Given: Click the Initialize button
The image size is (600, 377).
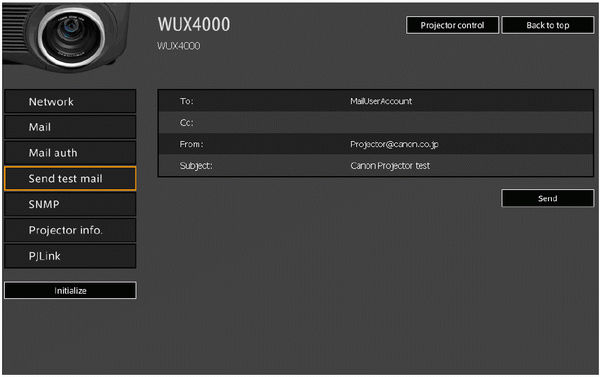Looking at the screenshot, I should click(70, 291).
